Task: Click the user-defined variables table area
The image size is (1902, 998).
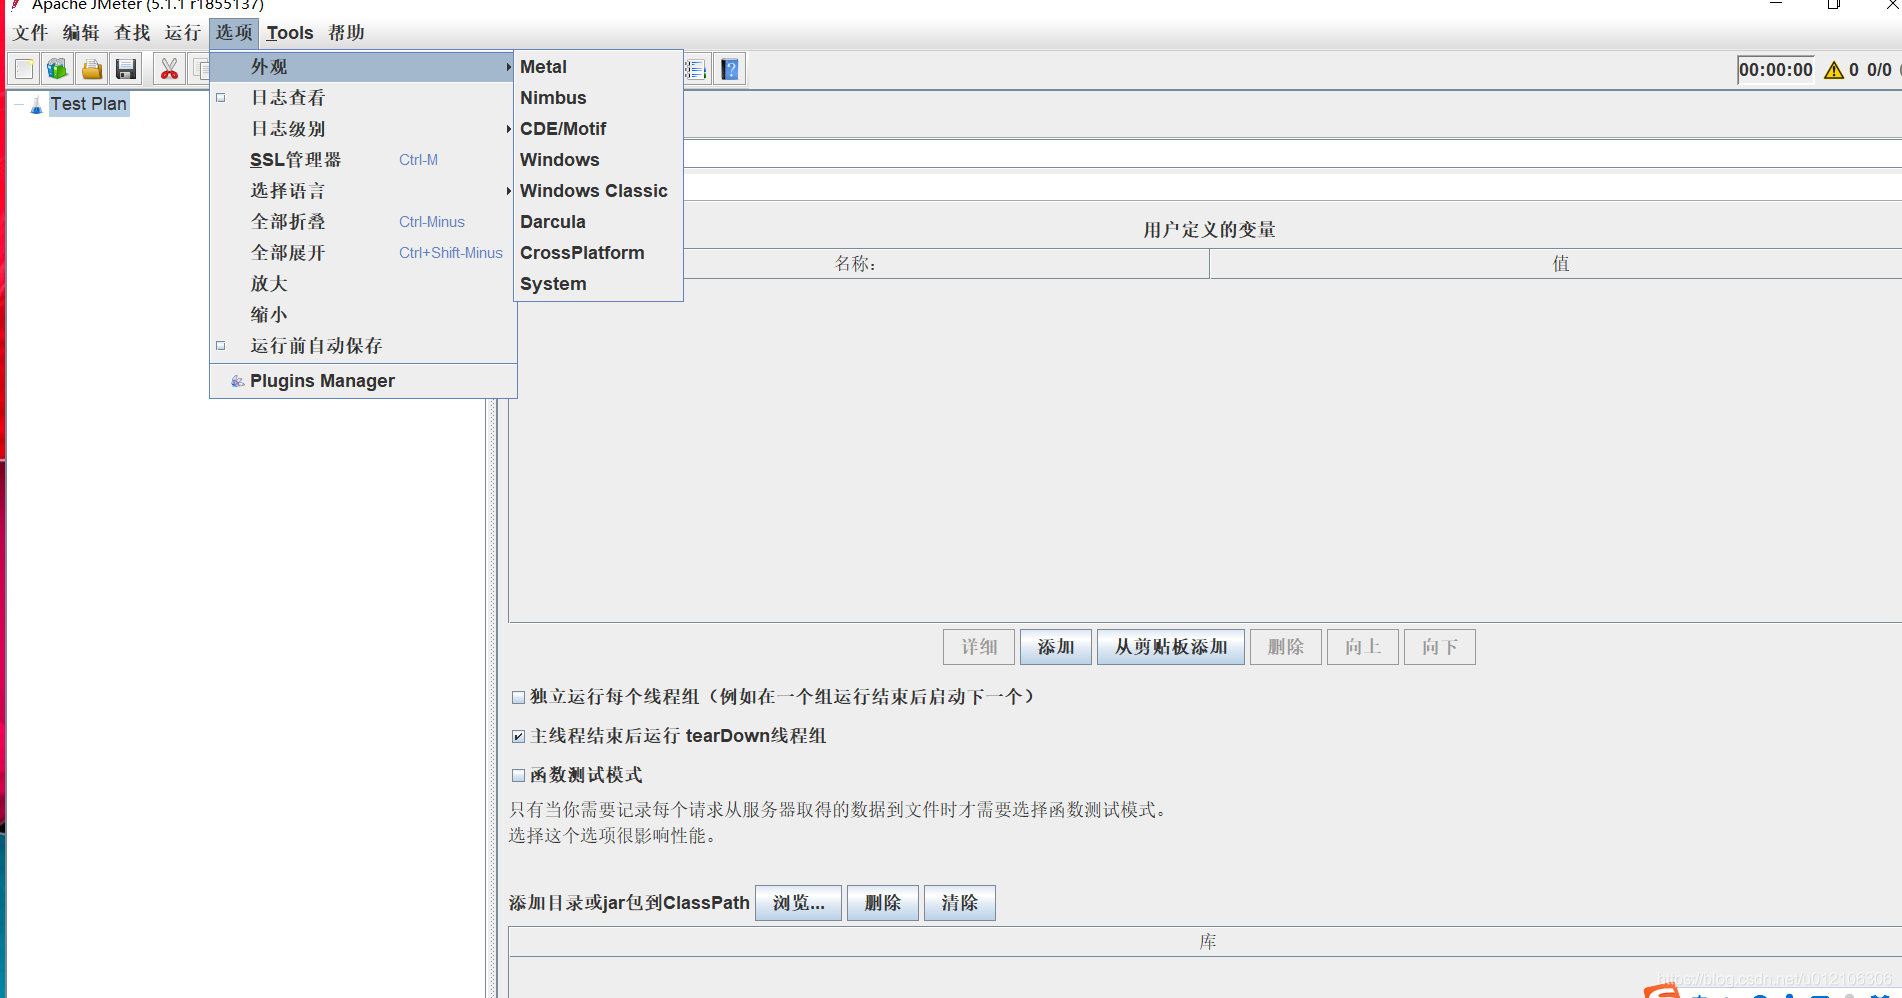Action: click(x=1205, y=450)
